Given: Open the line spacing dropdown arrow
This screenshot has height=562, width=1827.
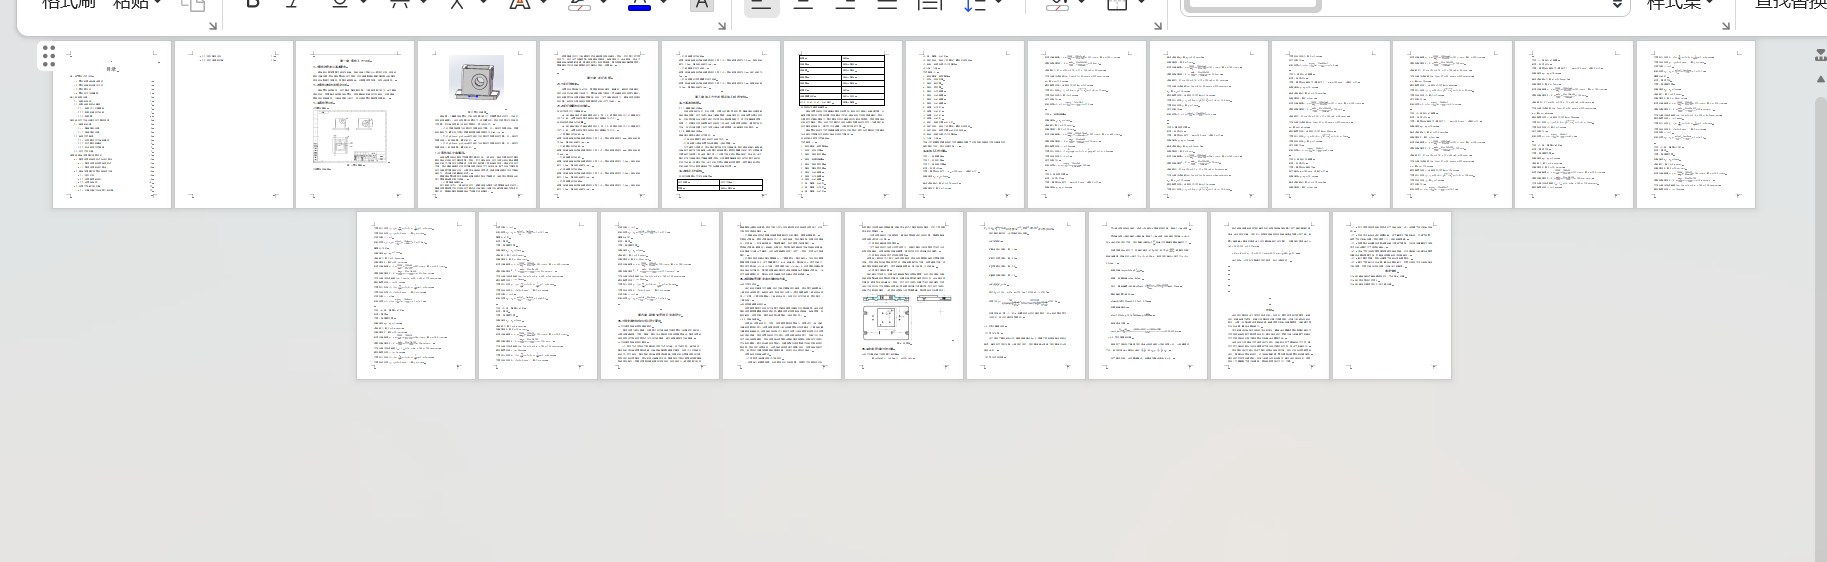Looking at the screenshot, I should [998, 3].
